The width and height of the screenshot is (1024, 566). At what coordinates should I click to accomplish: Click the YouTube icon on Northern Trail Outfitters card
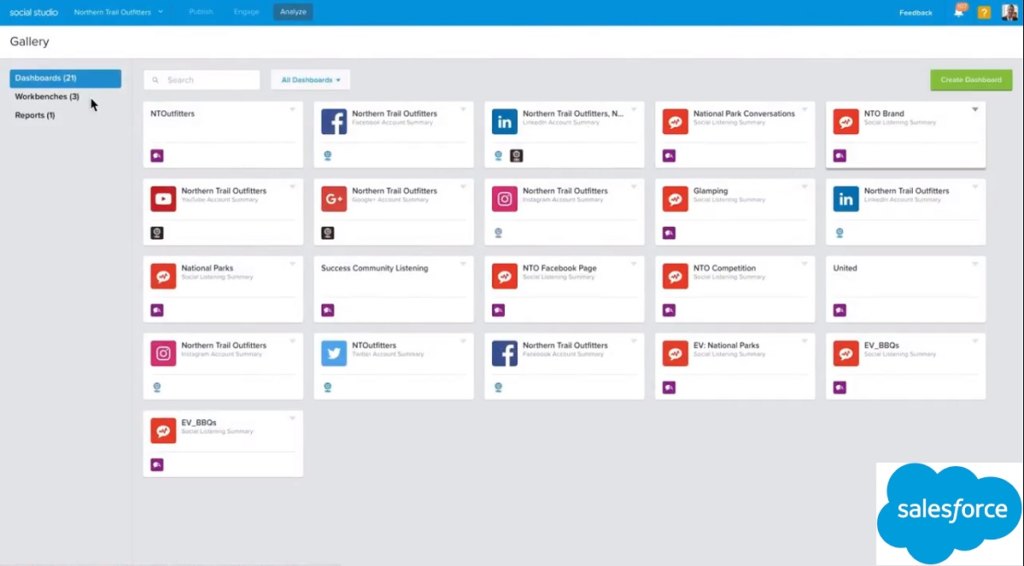click(163, 199)
